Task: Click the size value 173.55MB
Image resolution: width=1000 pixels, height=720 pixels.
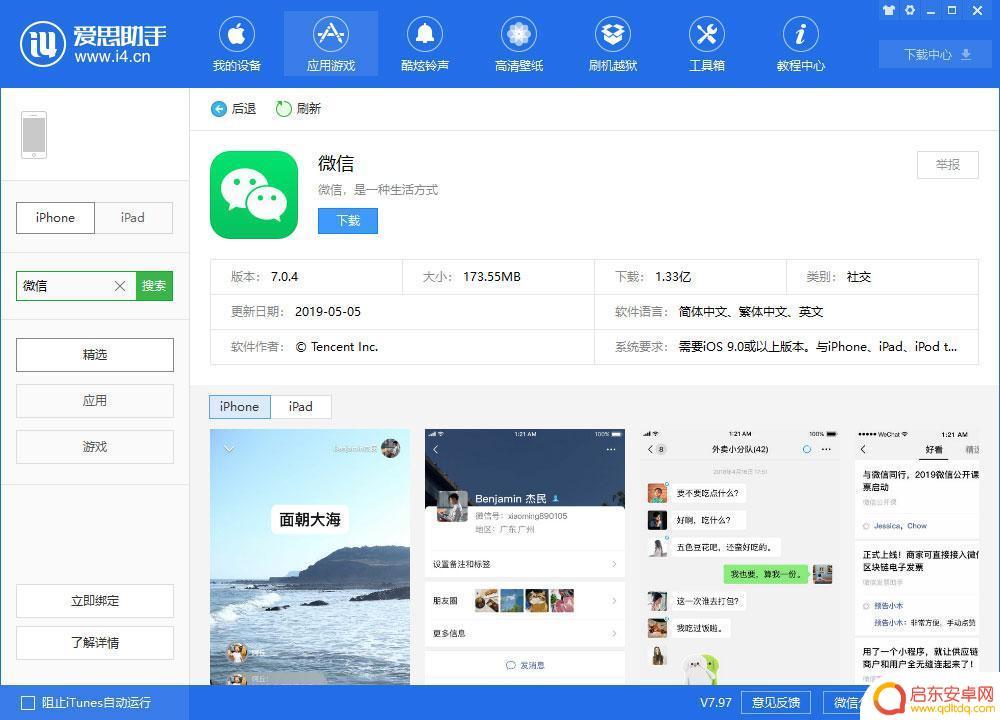Action: [492, 277]
